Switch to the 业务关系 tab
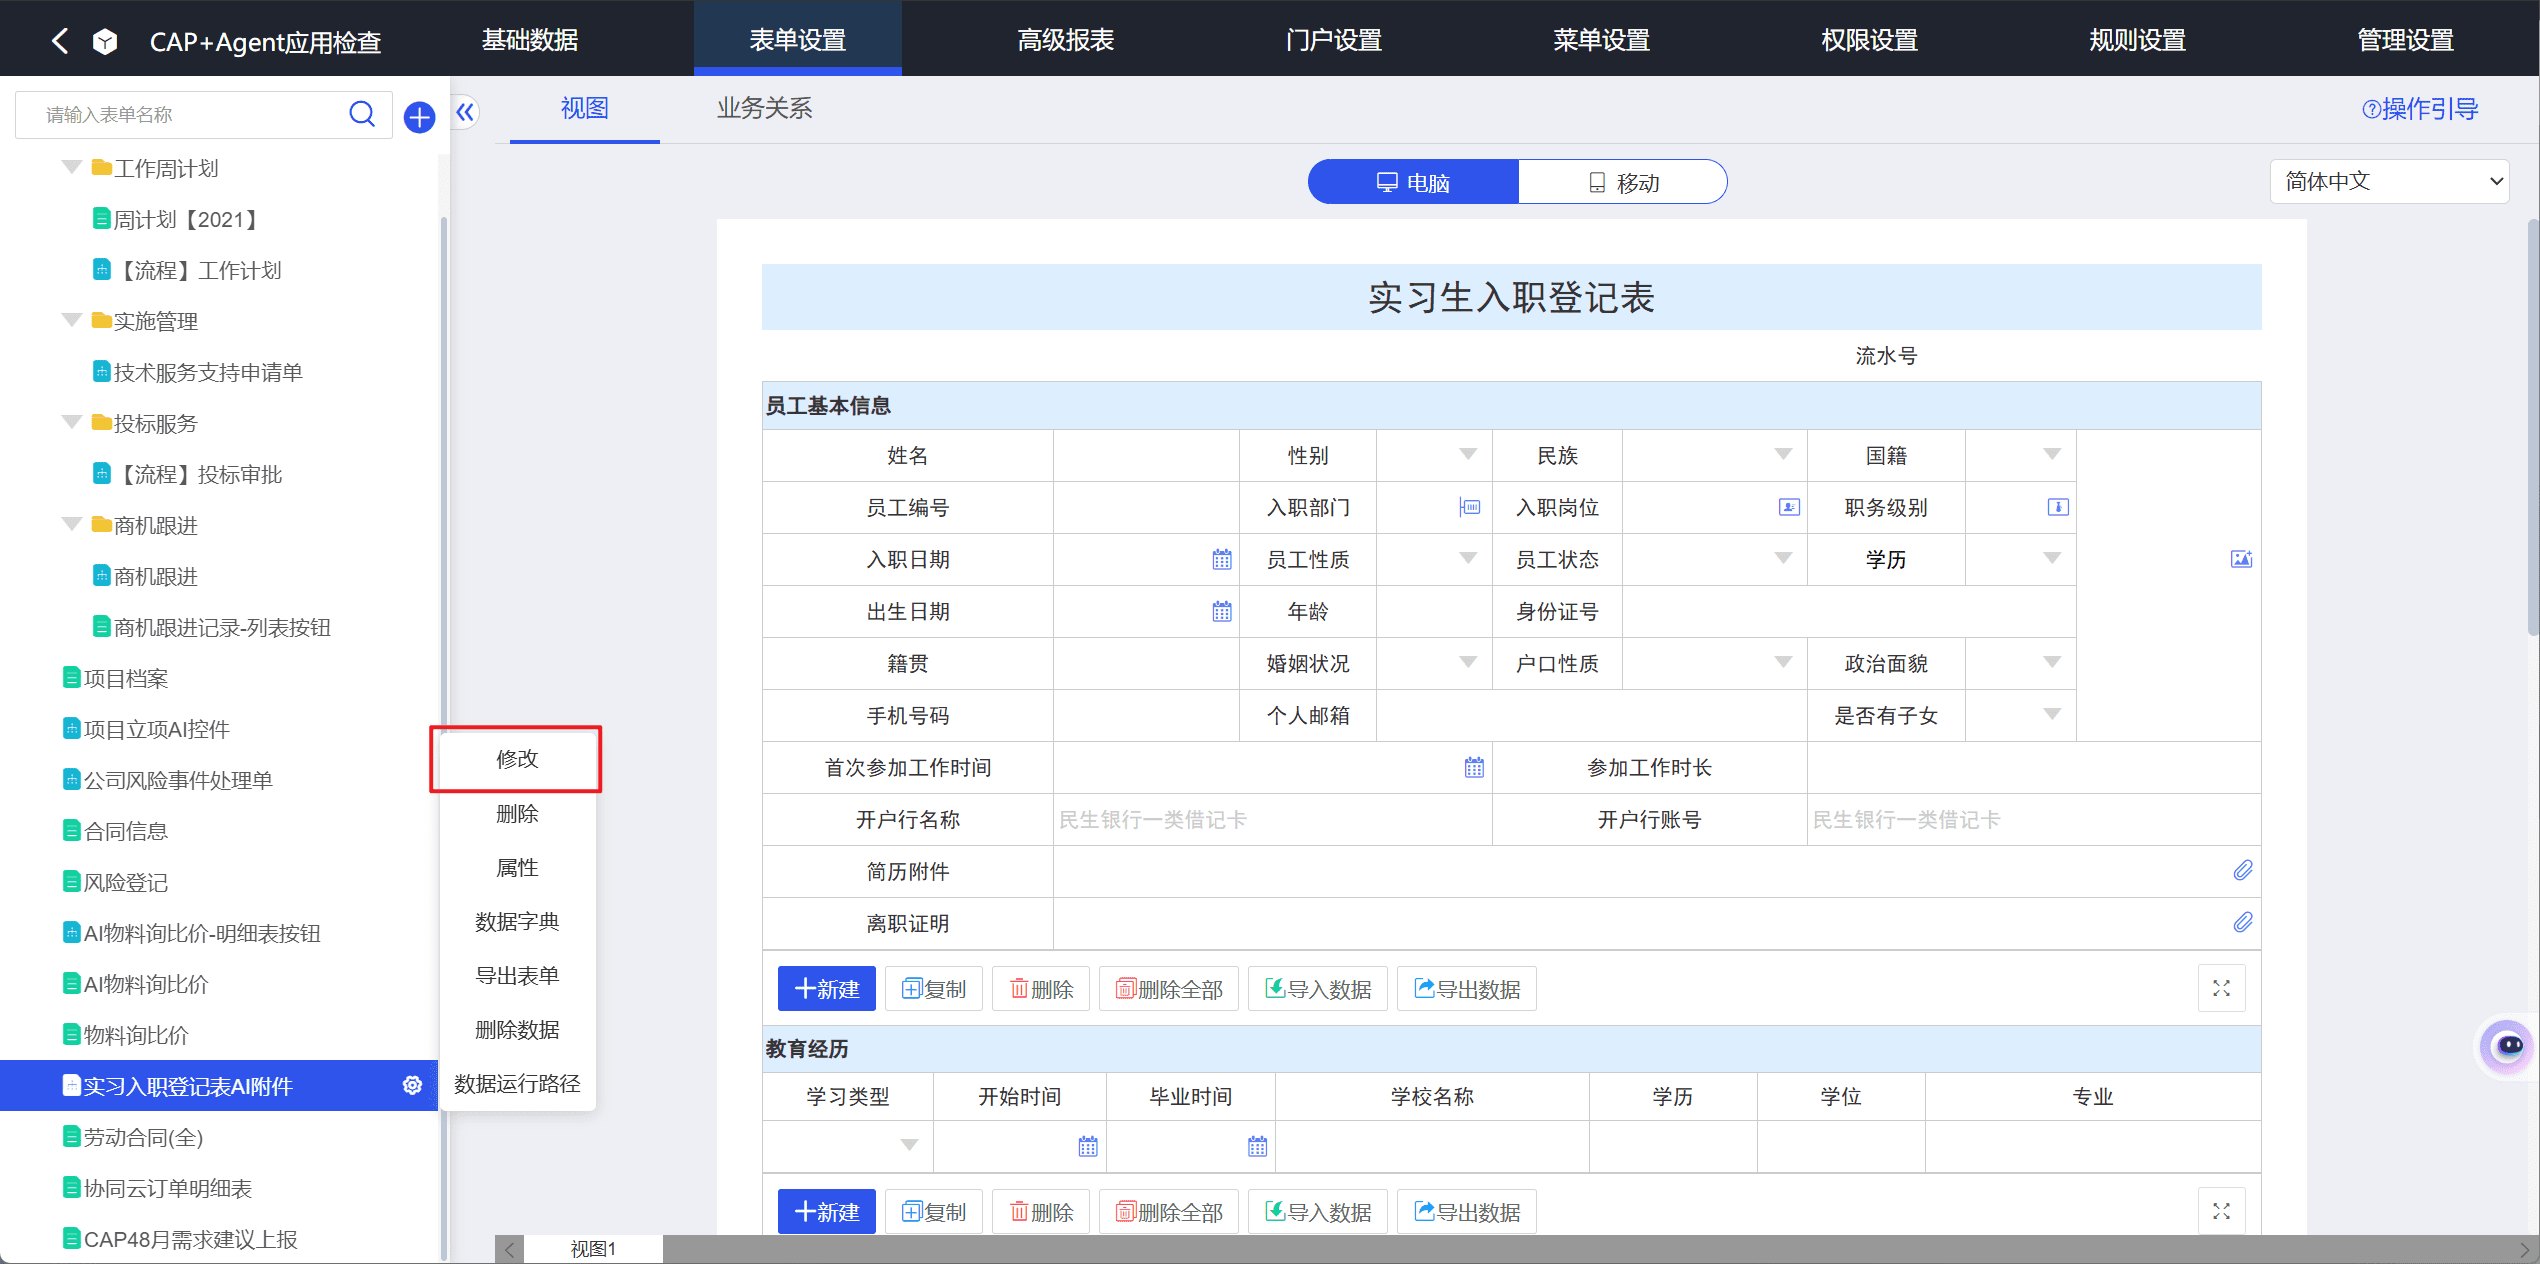The width and height of the screenshot is (2540, 1264). coord(764,108)
